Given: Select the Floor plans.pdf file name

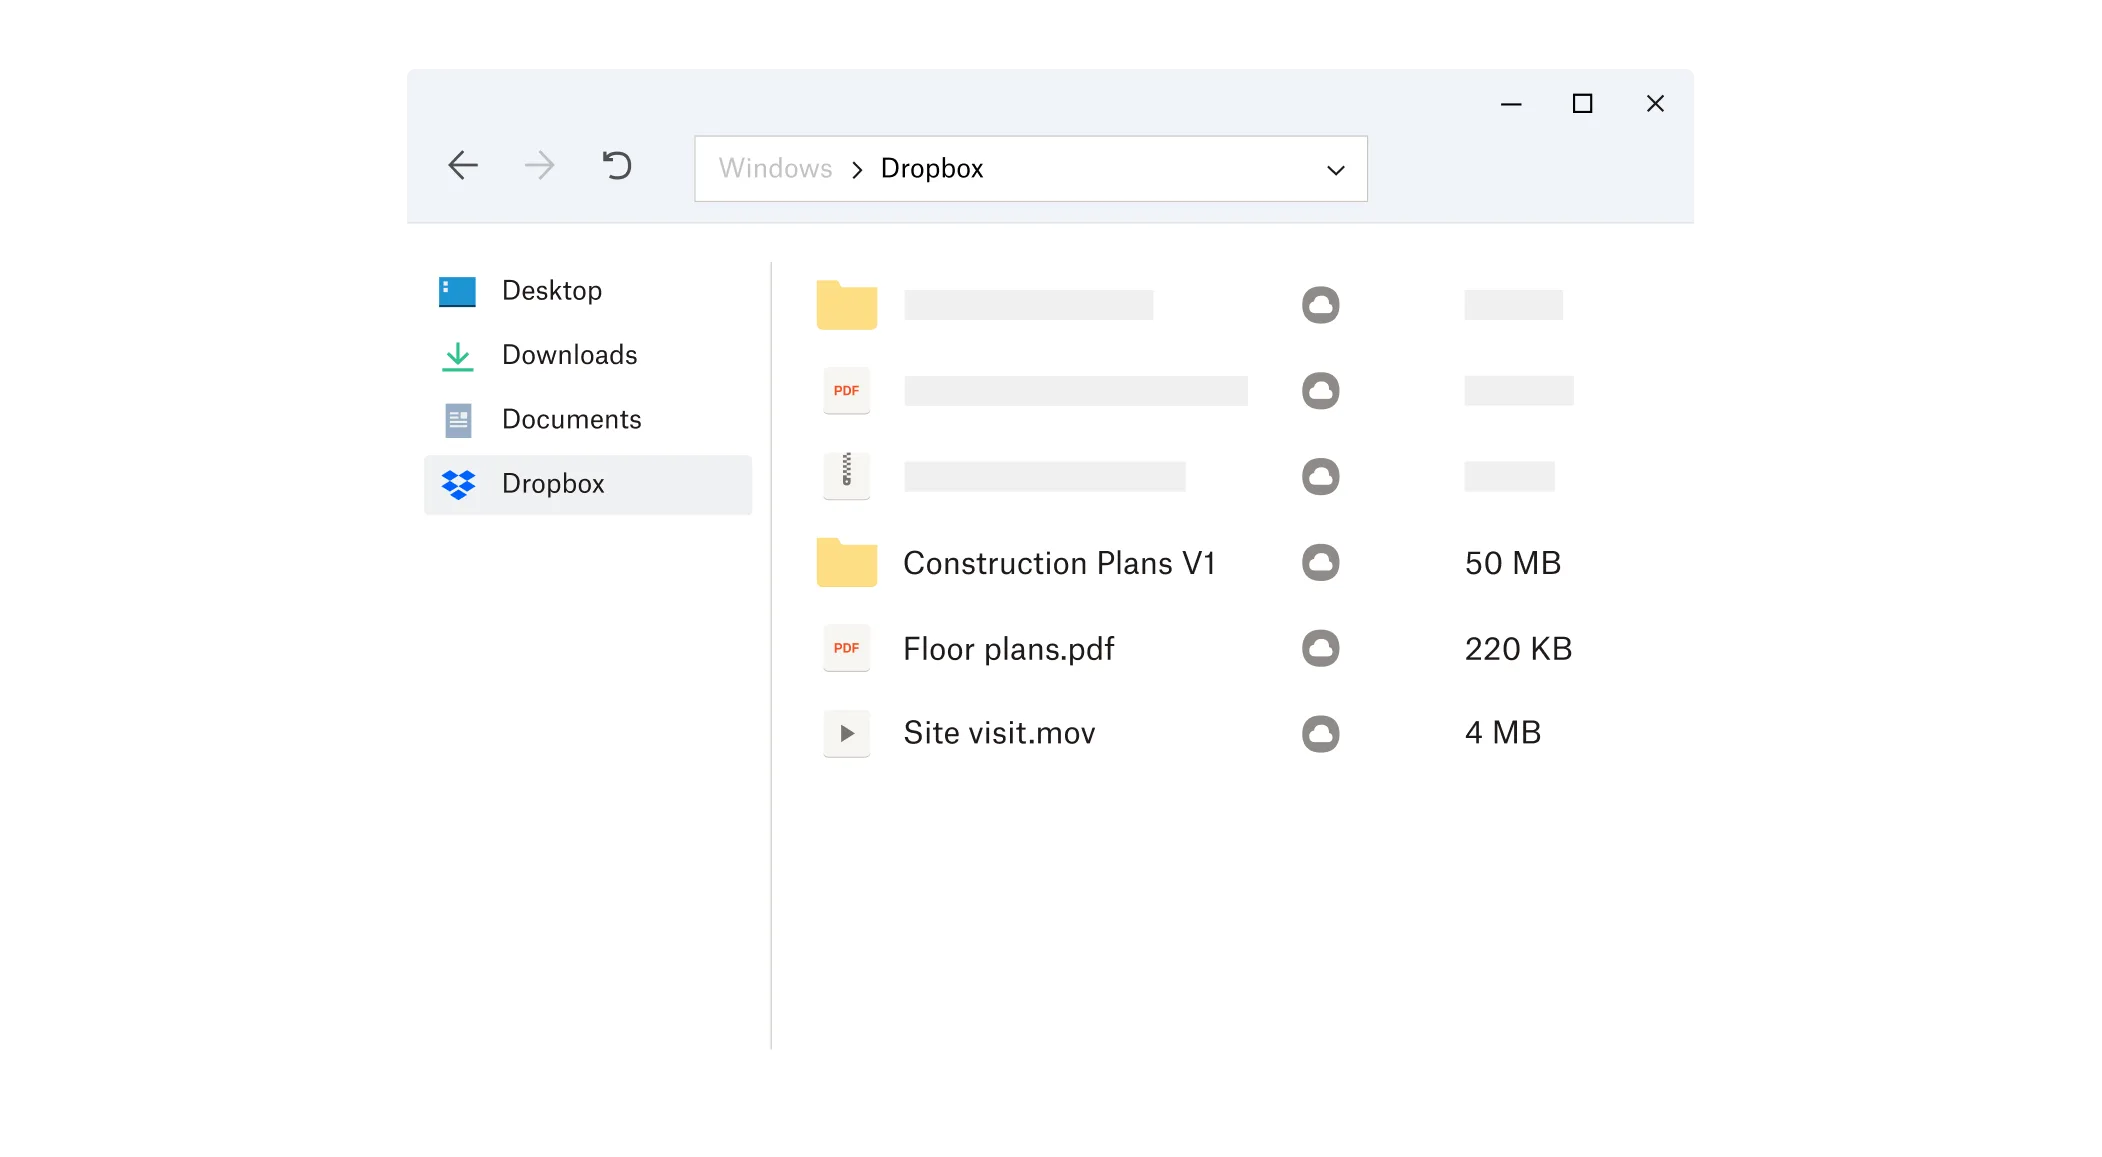Looking at the screenshot, I should [x=1008, y=649].
